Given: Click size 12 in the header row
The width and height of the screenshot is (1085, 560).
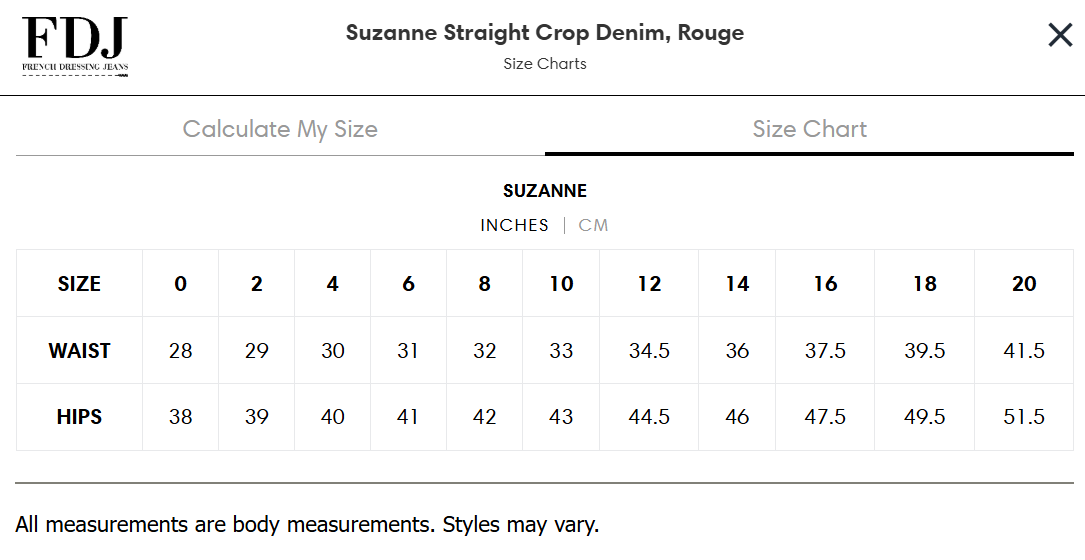Looking at the screenshot, I should click(649, 284).
